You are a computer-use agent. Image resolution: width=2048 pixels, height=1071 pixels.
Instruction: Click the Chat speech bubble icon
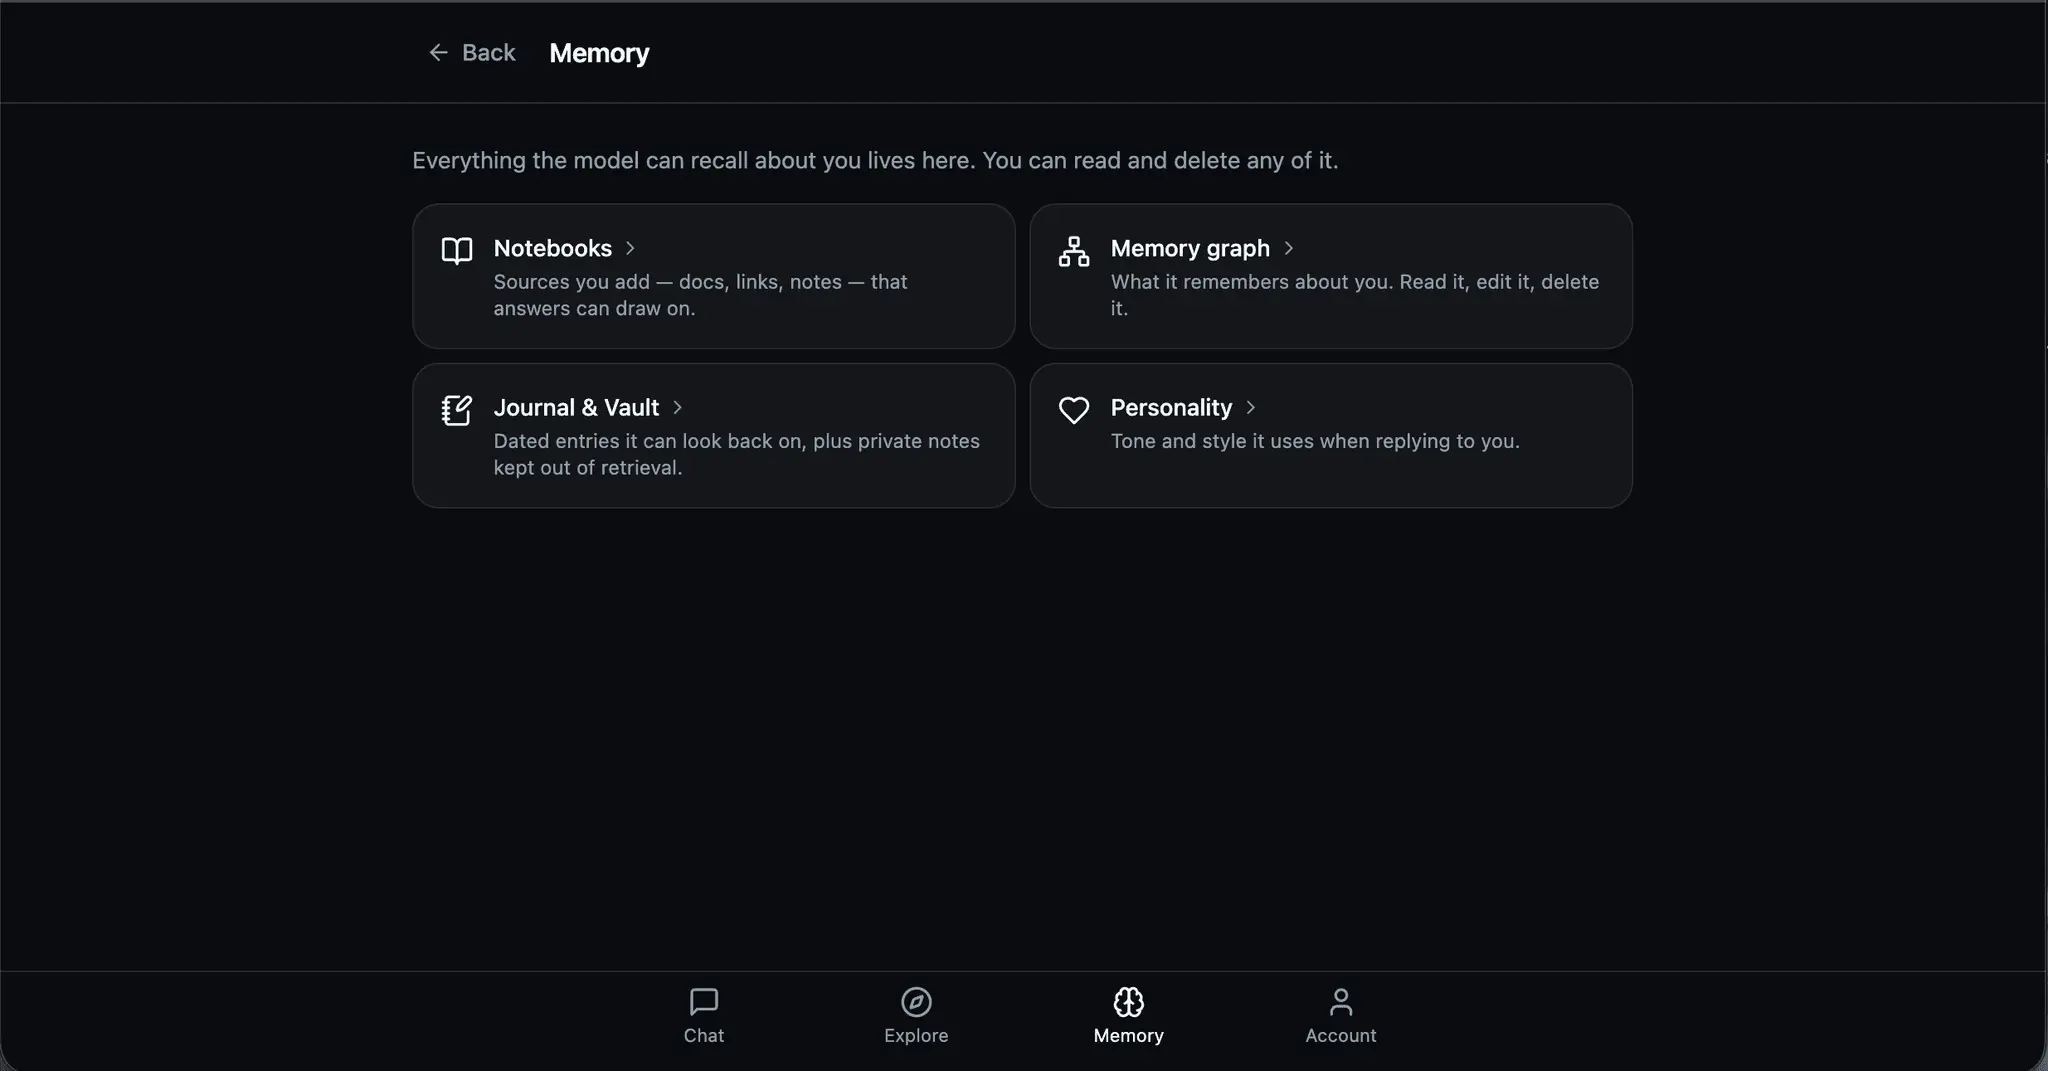(704, 1001)
